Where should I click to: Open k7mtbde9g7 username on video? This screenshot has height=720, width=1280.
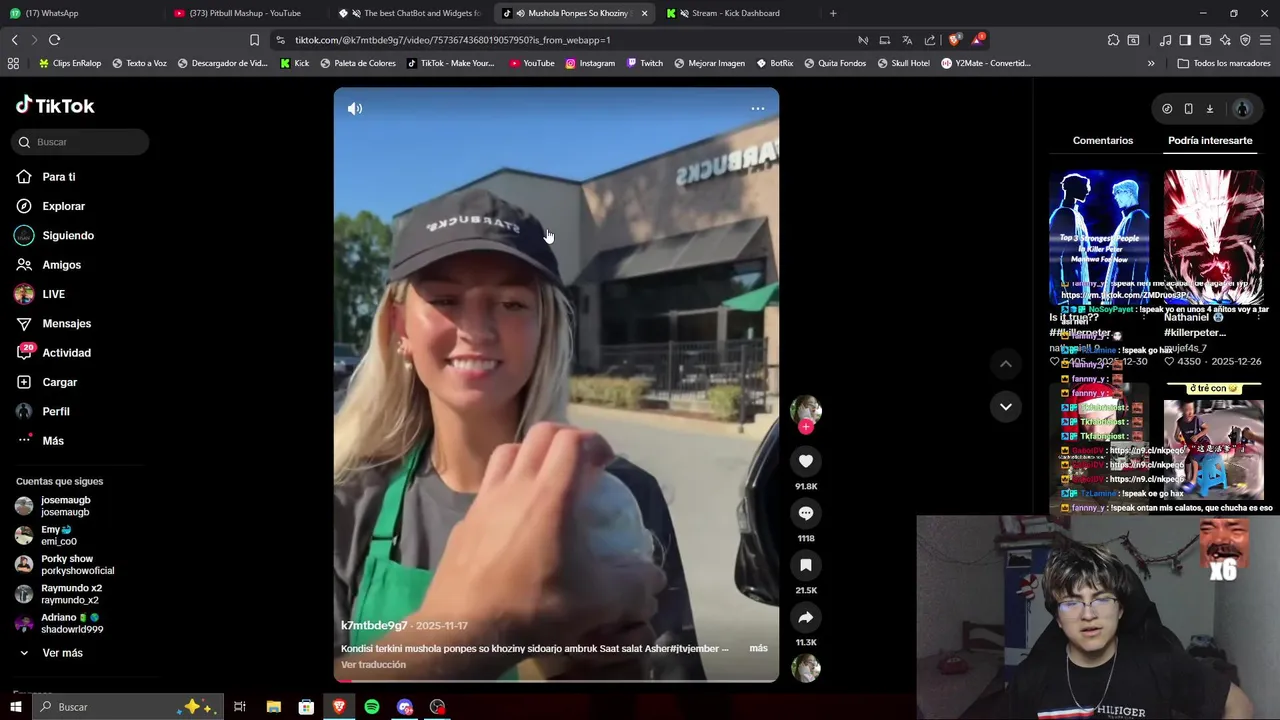coord(374,626)
